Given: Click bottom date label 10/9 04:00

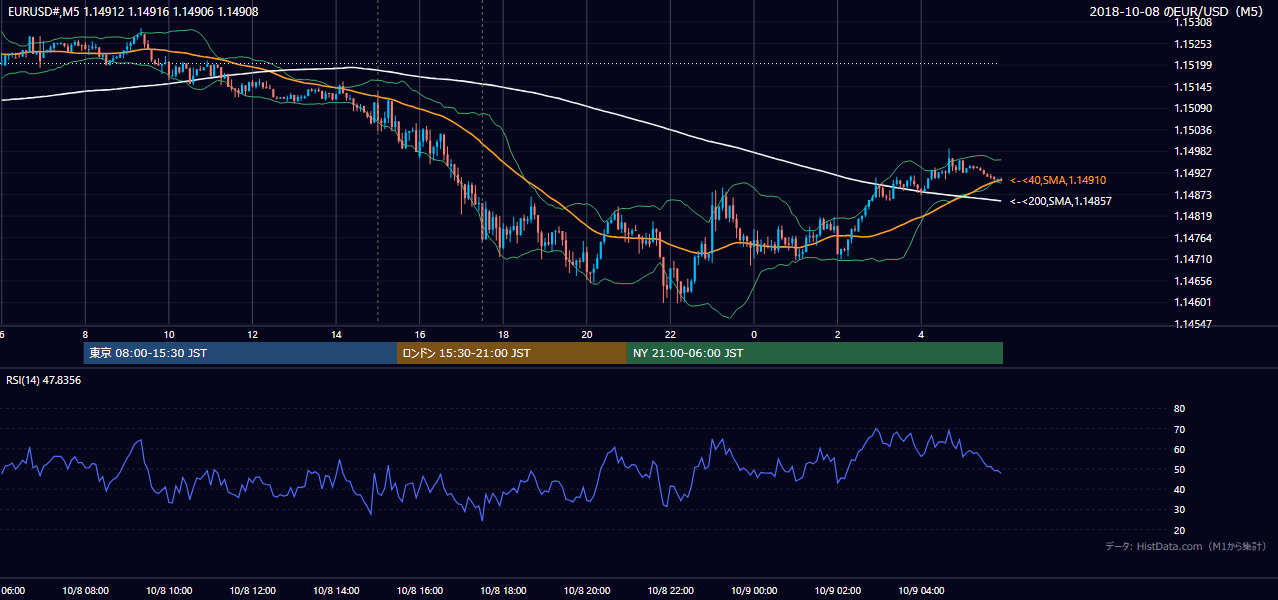Looking at the screenshot, I should (921, 590).
